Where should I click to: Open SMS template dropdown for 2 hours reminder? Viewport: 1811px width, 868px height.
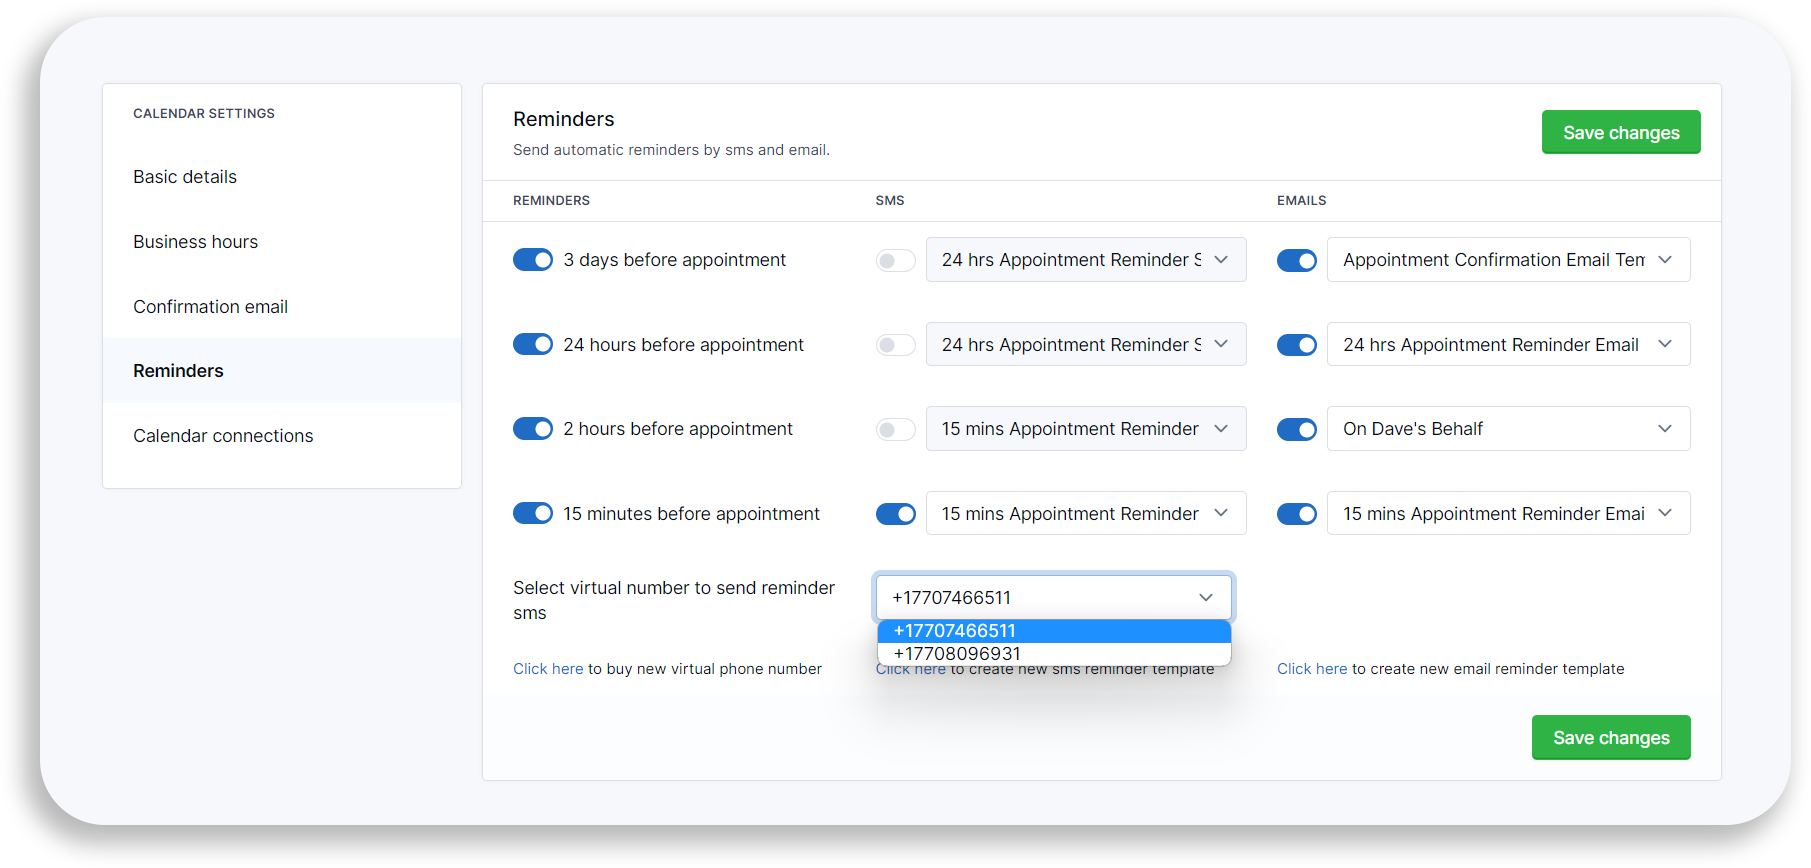(x=1085, y=429)
